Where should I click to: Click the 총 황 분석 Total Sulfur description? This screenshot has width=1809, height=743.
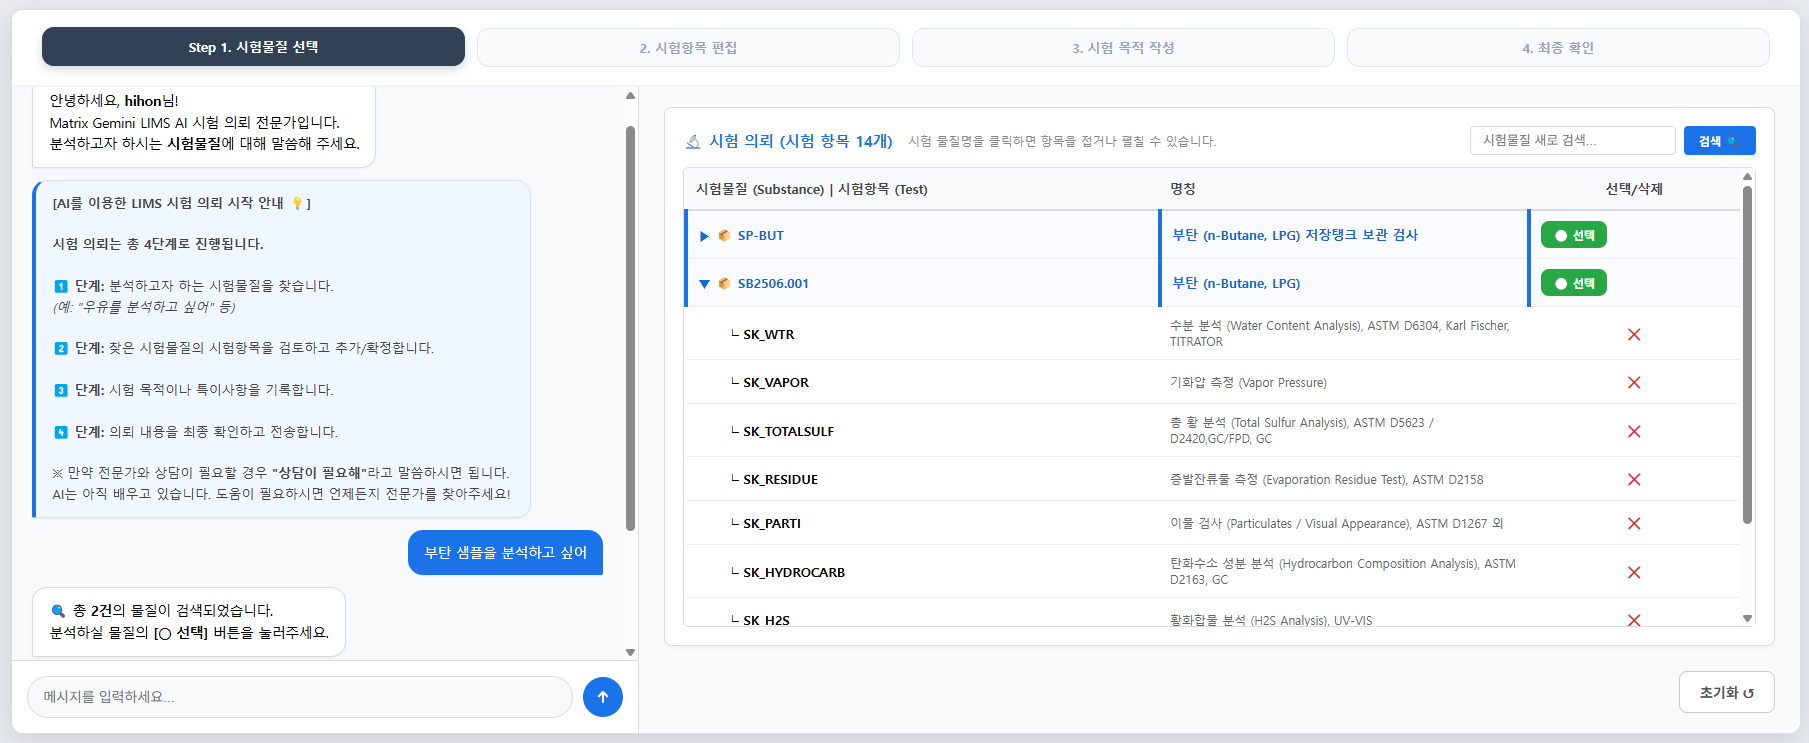click(x=1302, y=431)
